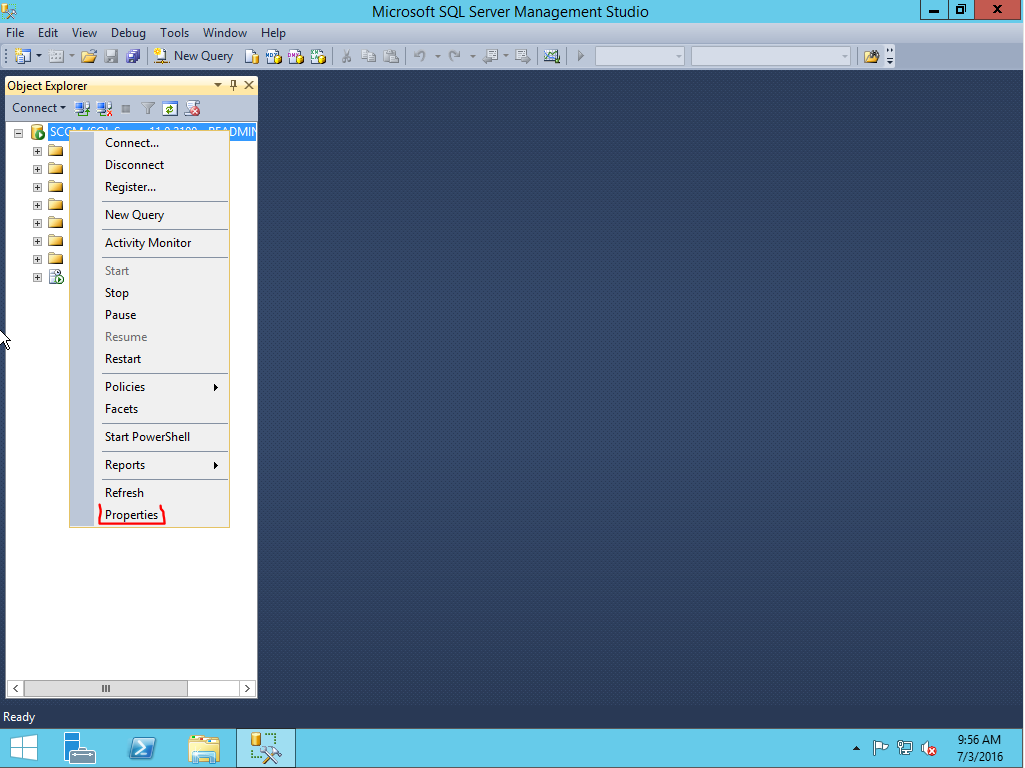The width and height of the screenshot is (1025, 768).
Task: Open the Window menu
Action: (x=225, y=33)
